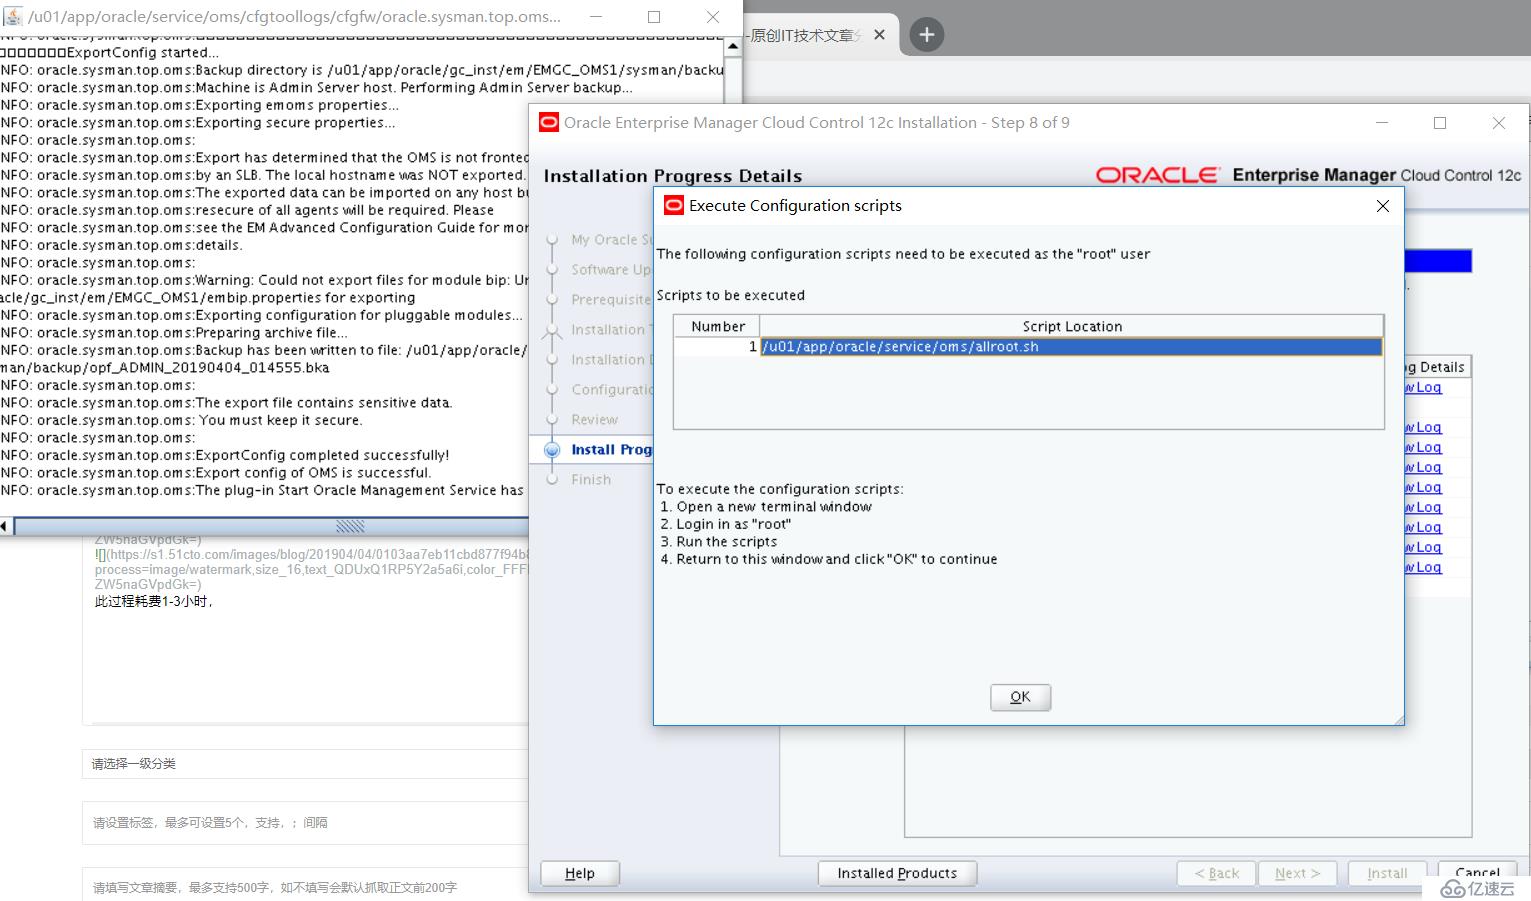Click instruction '2. Login in as "root"'
The width and height of the screenshot is (1531, 901).
725,524
